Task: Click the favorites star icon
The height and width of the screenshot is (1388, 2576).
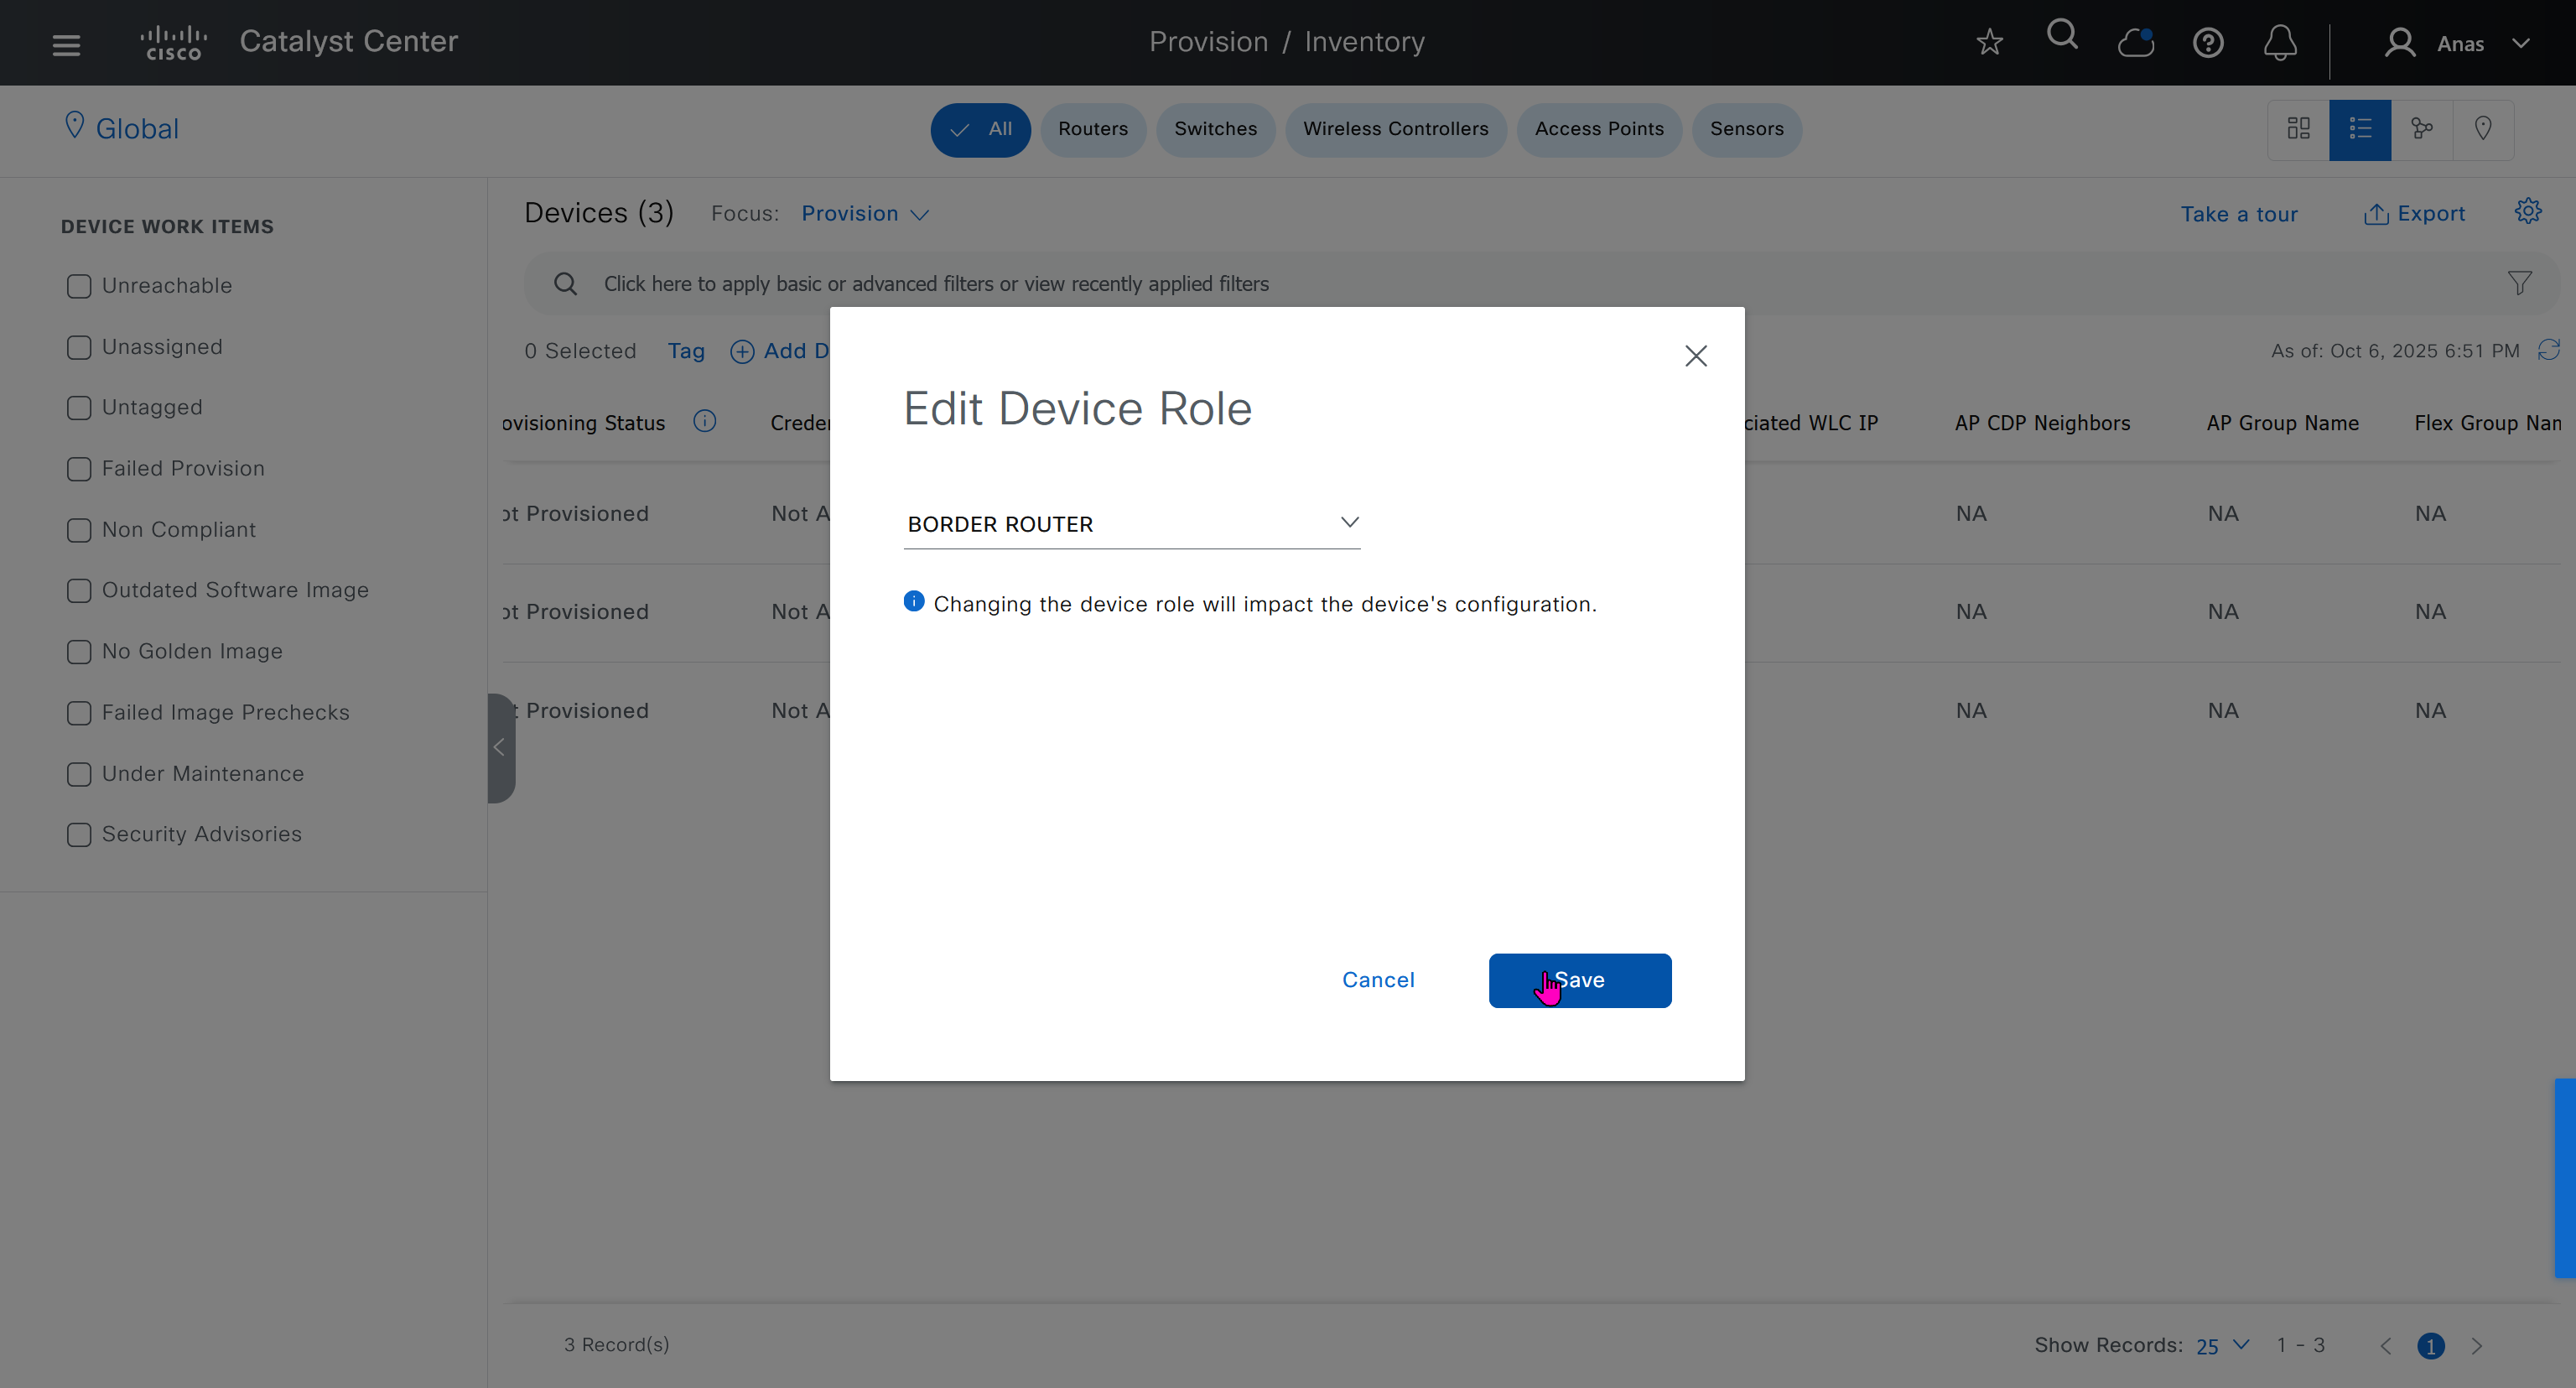Action: coord(1989,42)
